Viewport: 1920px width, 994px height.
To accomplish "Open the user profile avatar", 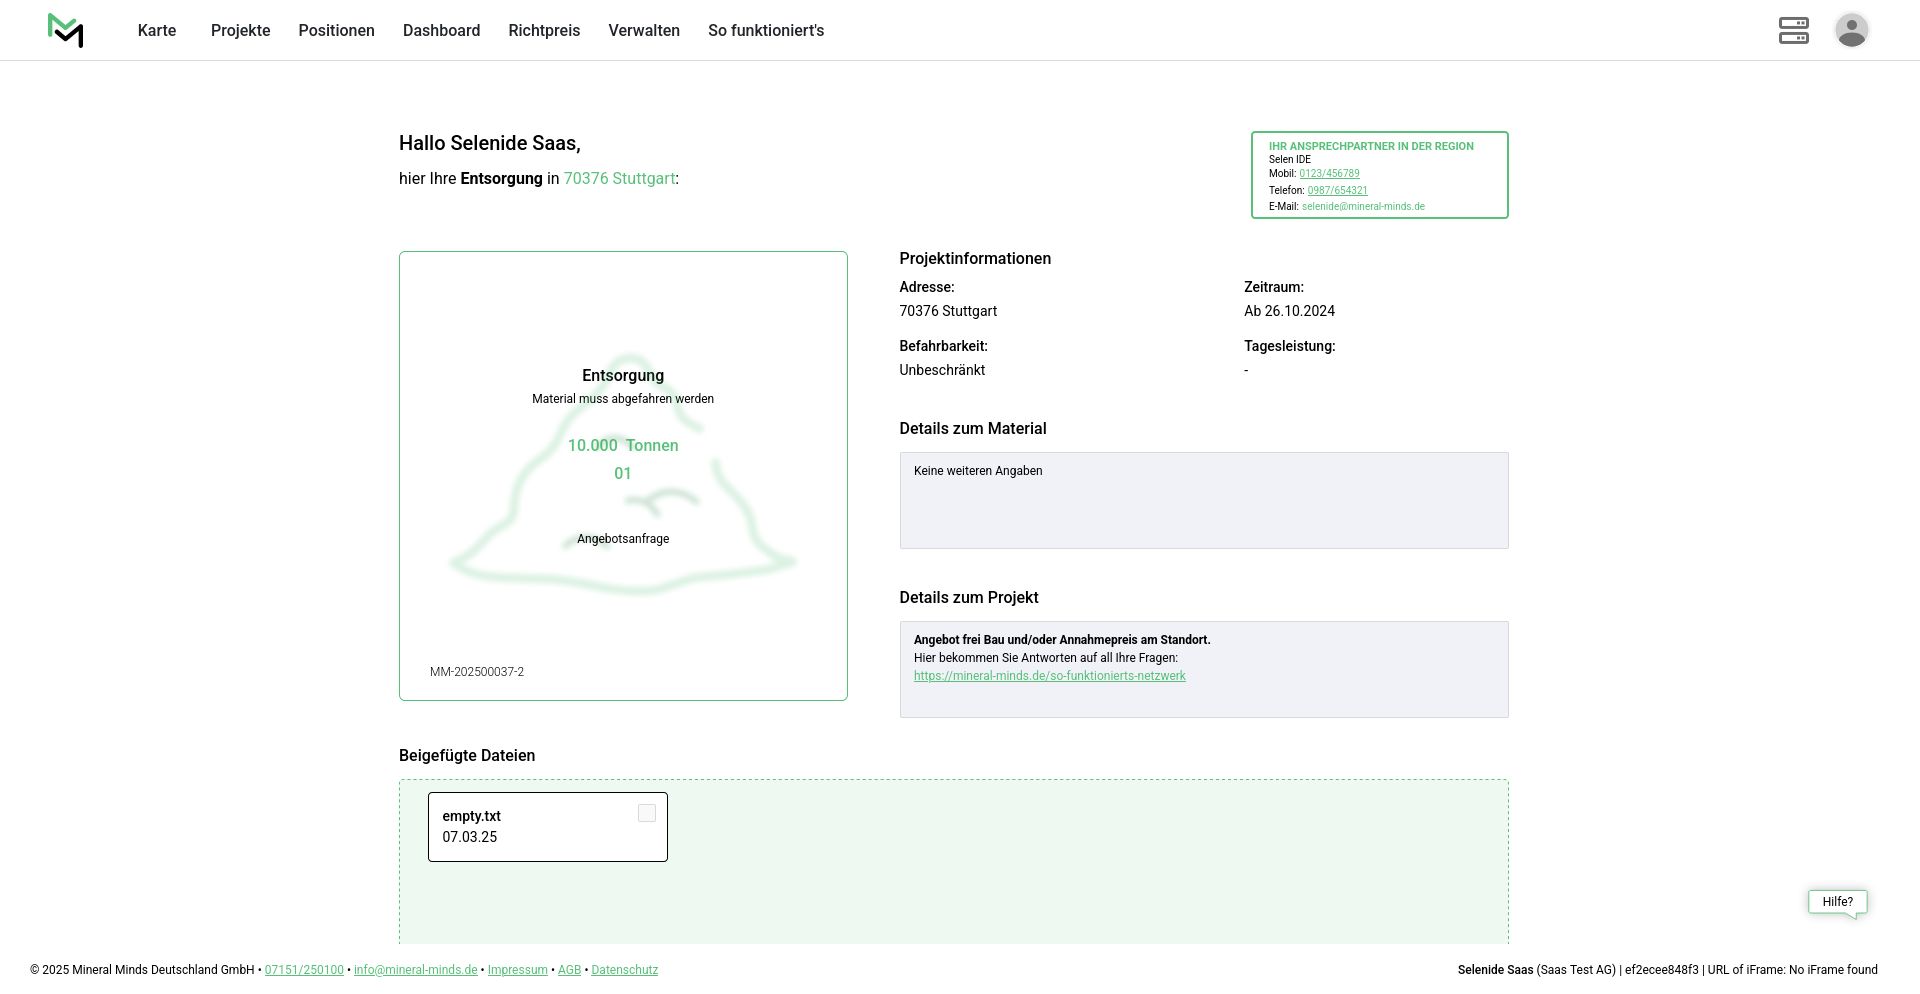I will (x=1851, y=30).
